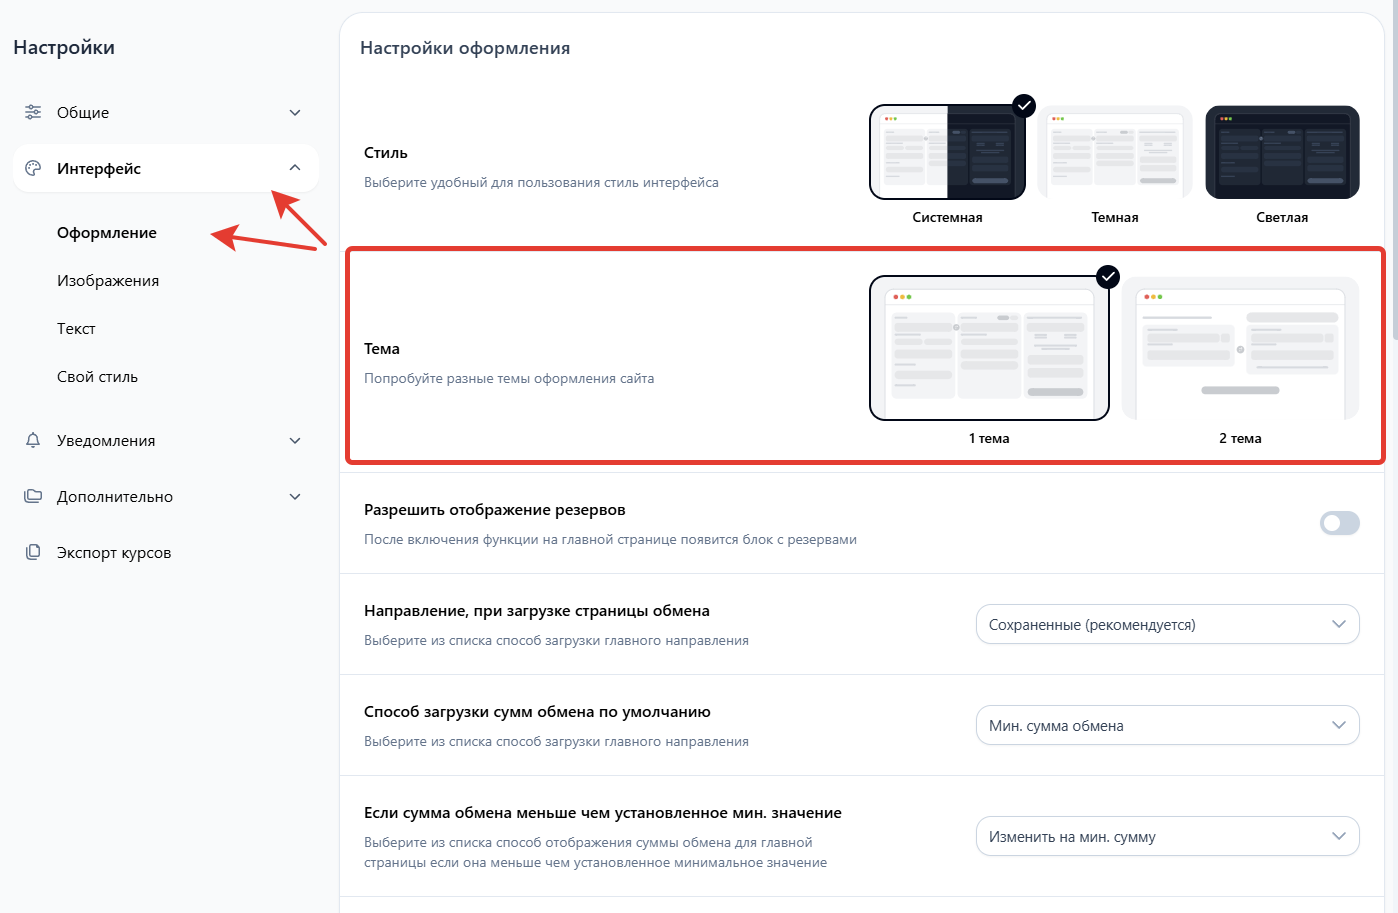Click checkmark badge on Системная style
This screenshot has height=913, width=1398.
1023,106
